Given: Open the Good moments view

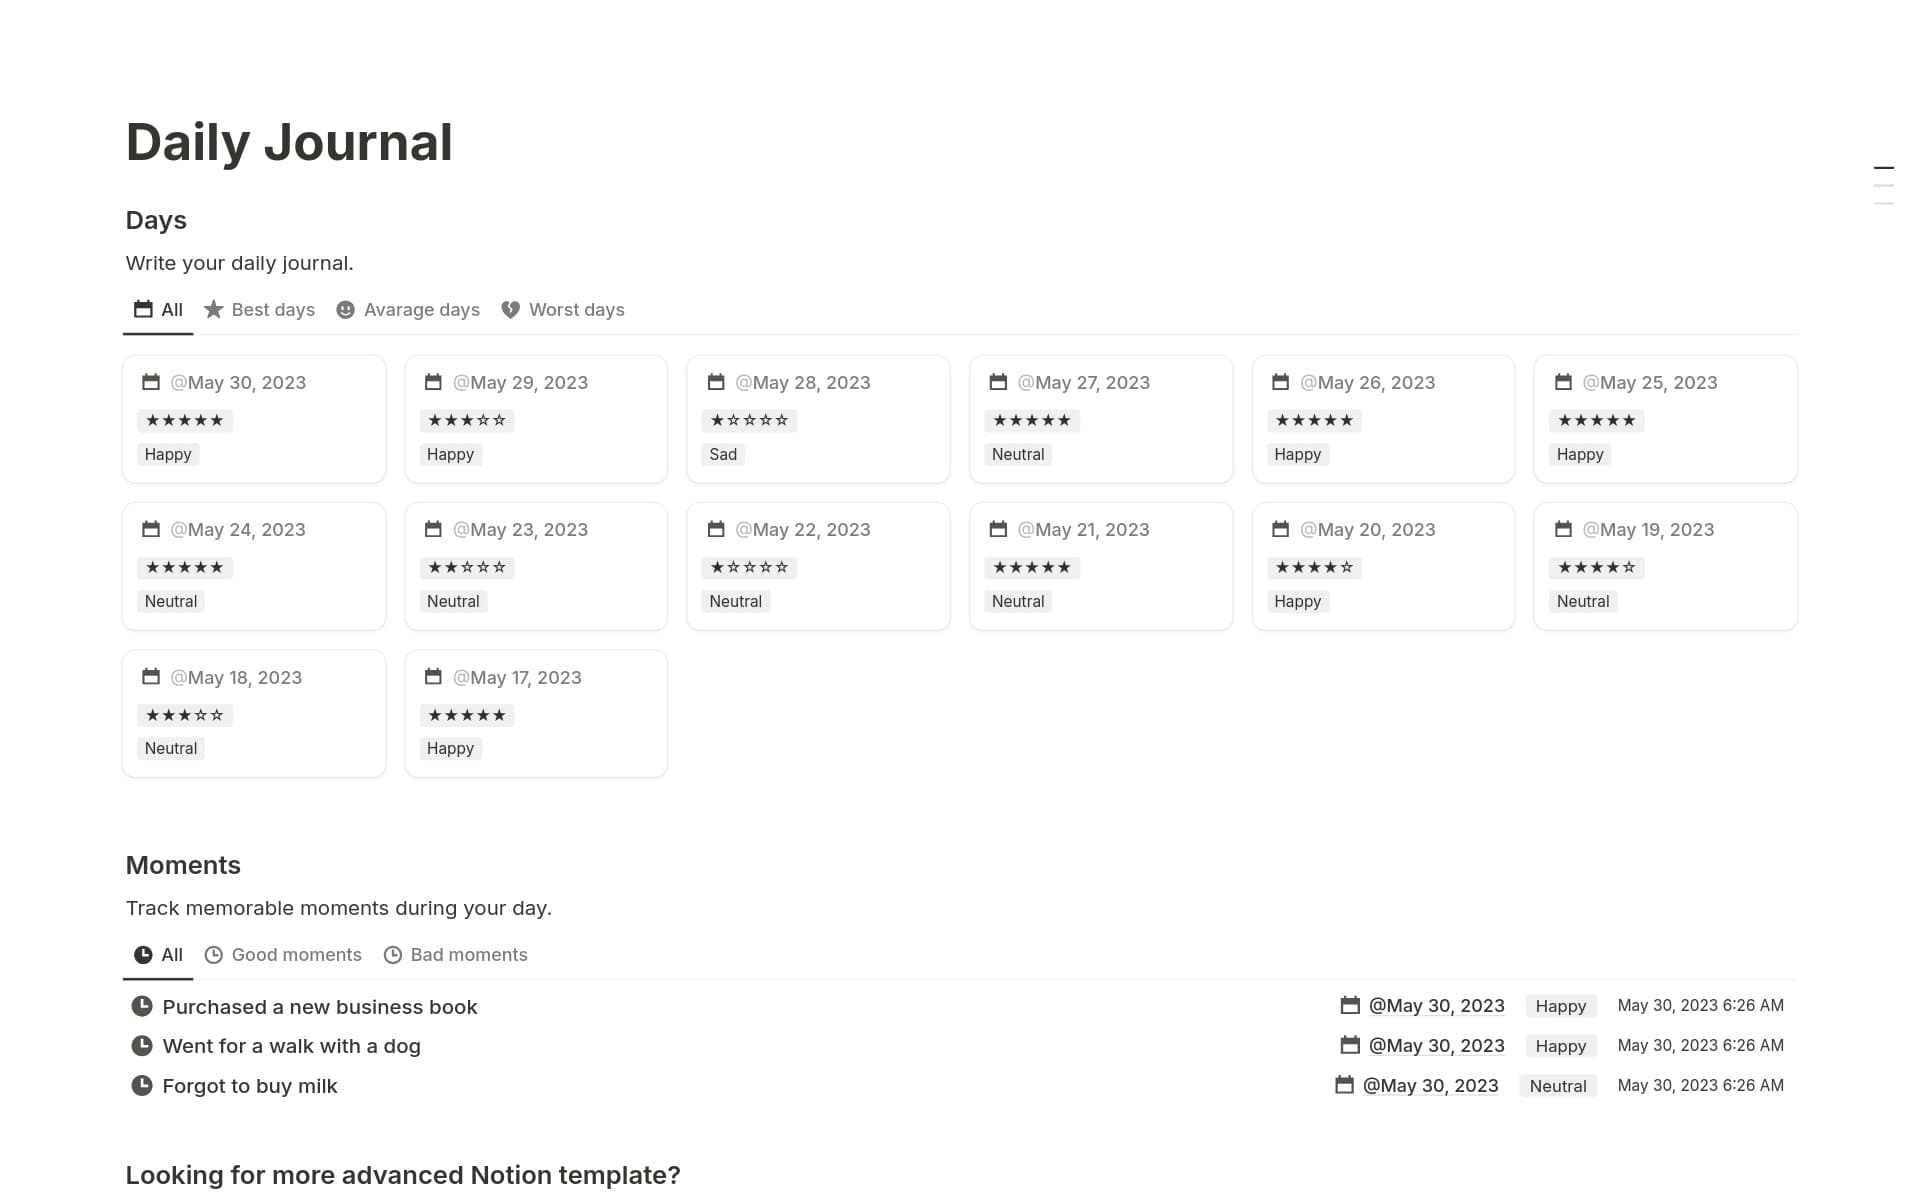Looking at the screenshot, I should 296,955.
